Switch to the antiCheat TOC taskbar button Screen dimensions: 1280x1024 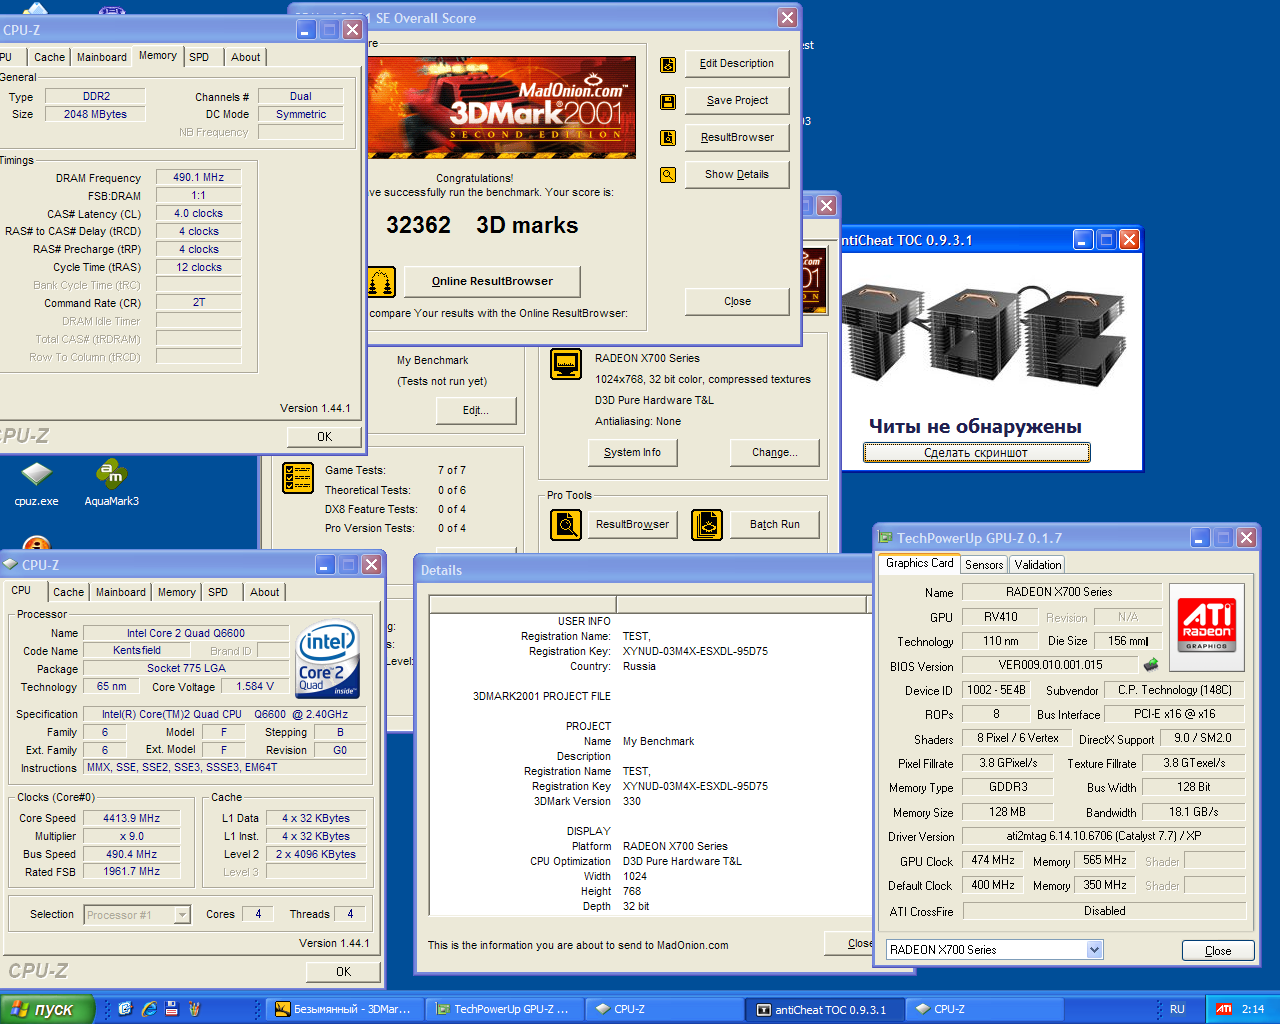pyautogui.click(x=823, y=1009)
